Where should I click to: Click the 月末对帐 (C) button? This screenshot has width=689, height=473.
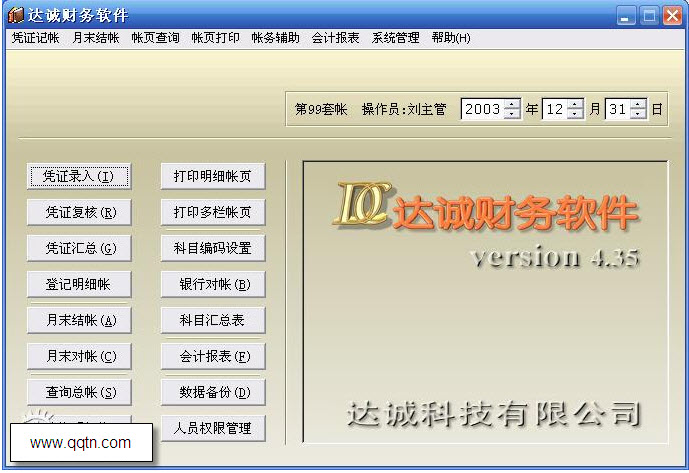[x=79, y=356]
